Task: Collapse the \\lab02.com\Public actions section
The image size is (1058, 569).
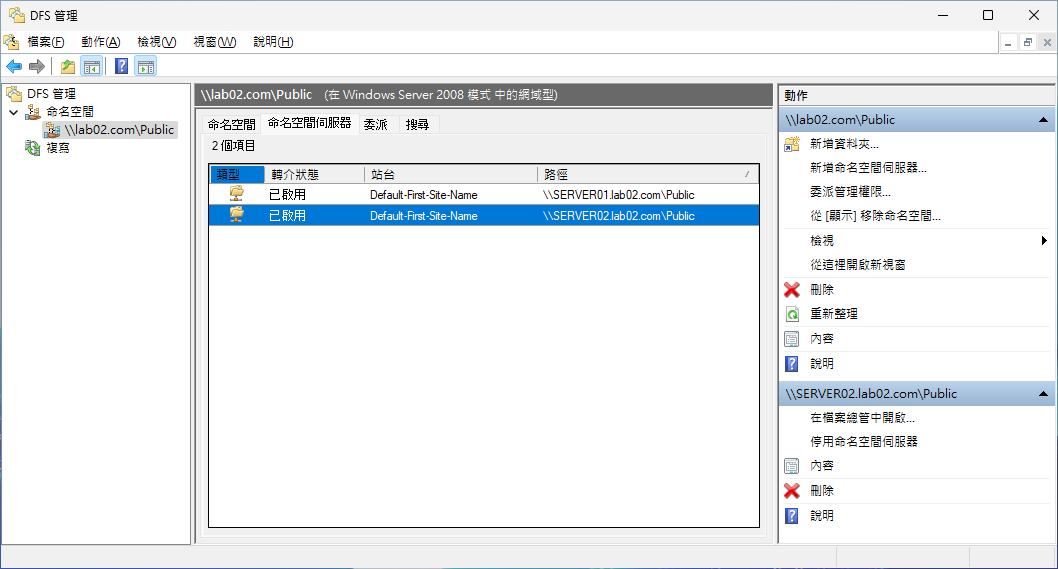Action: tap(1043, 119)
